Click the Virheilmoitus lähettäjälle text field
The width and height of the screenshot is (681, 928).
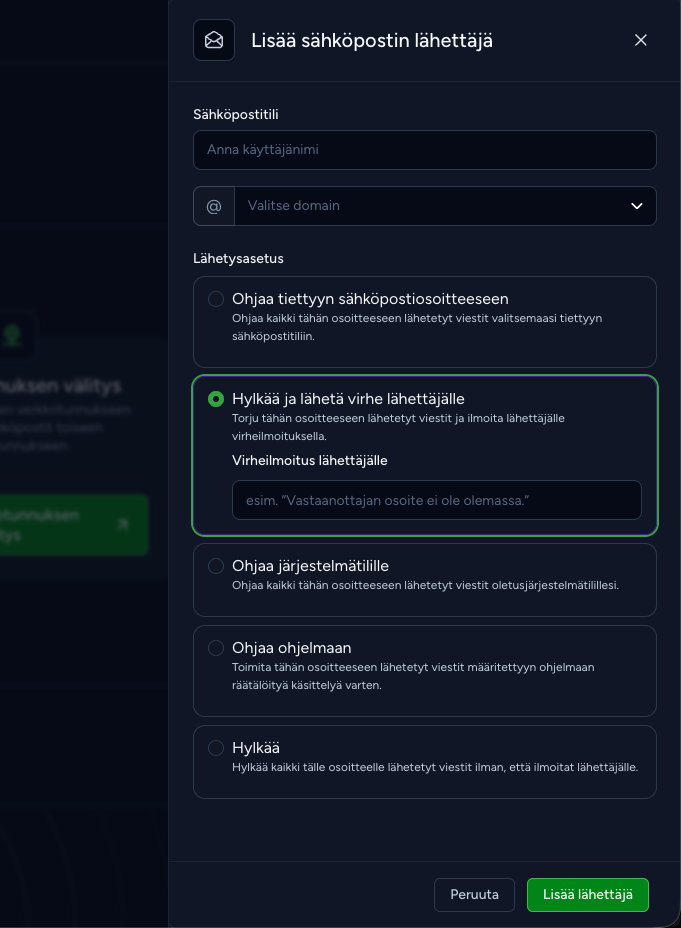tap(437, 500)
